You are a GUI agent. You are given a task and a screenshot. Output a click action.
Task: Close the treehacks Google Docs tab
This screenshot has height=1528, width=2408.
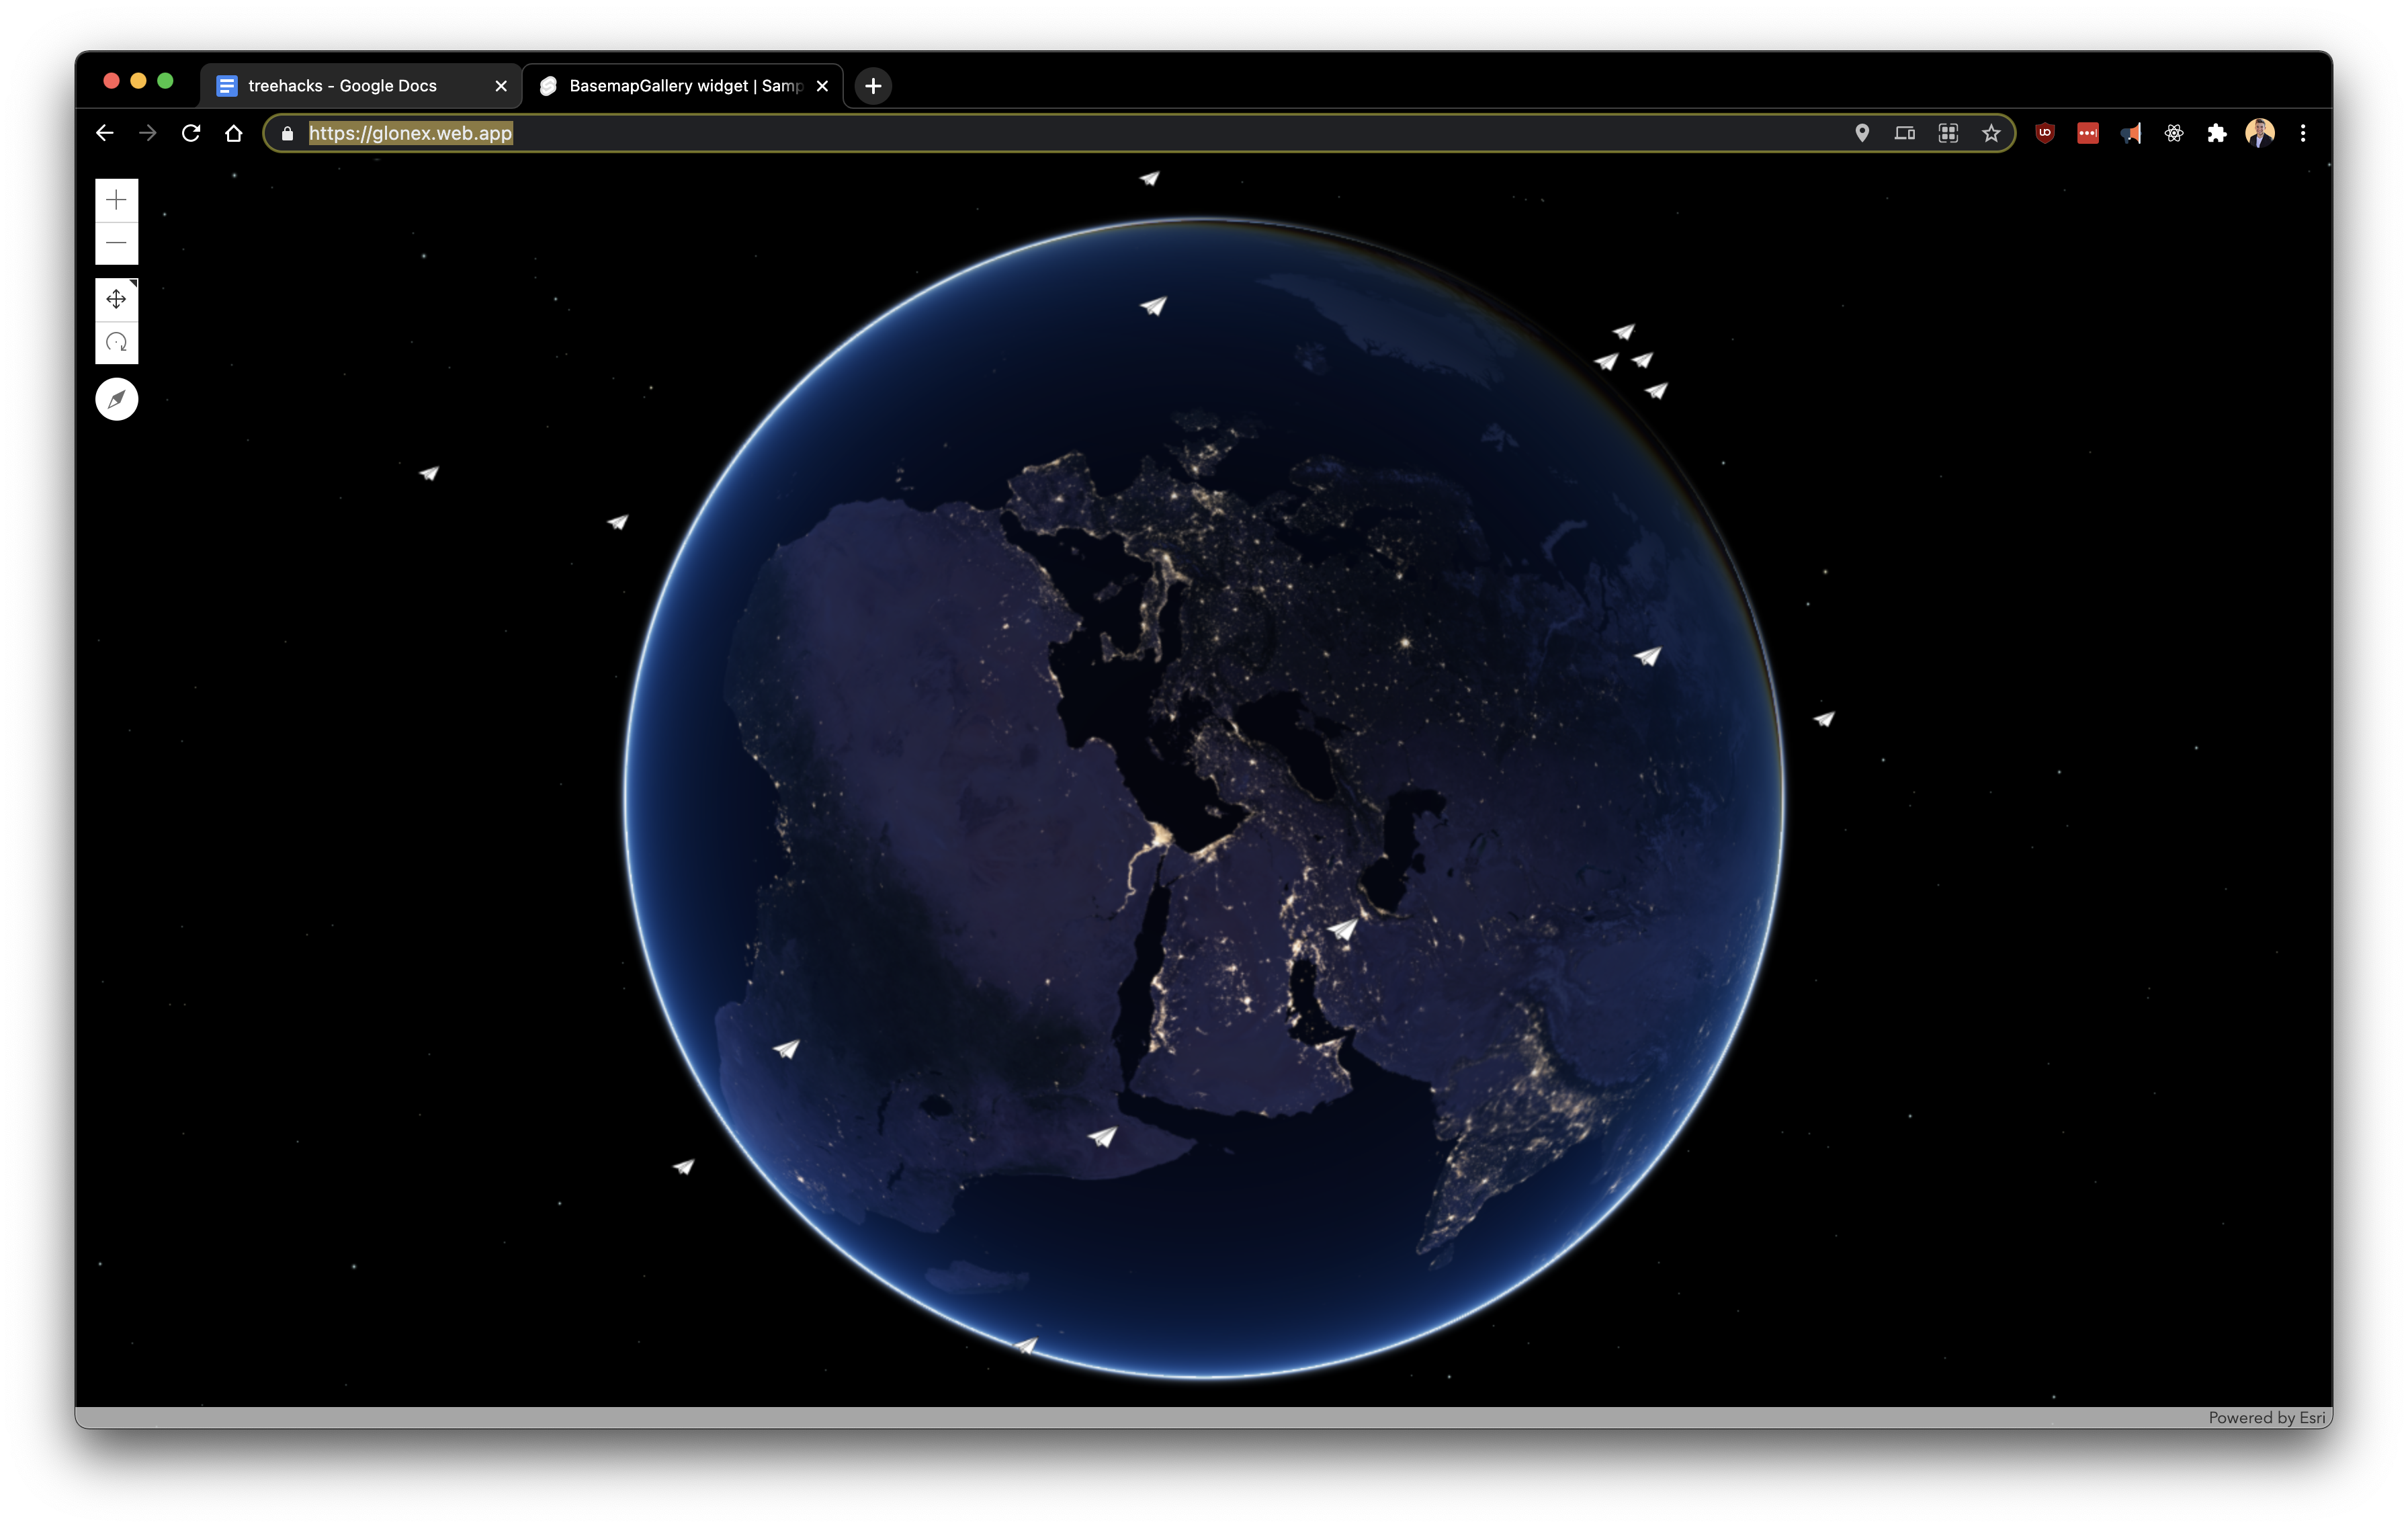(501, 86)
